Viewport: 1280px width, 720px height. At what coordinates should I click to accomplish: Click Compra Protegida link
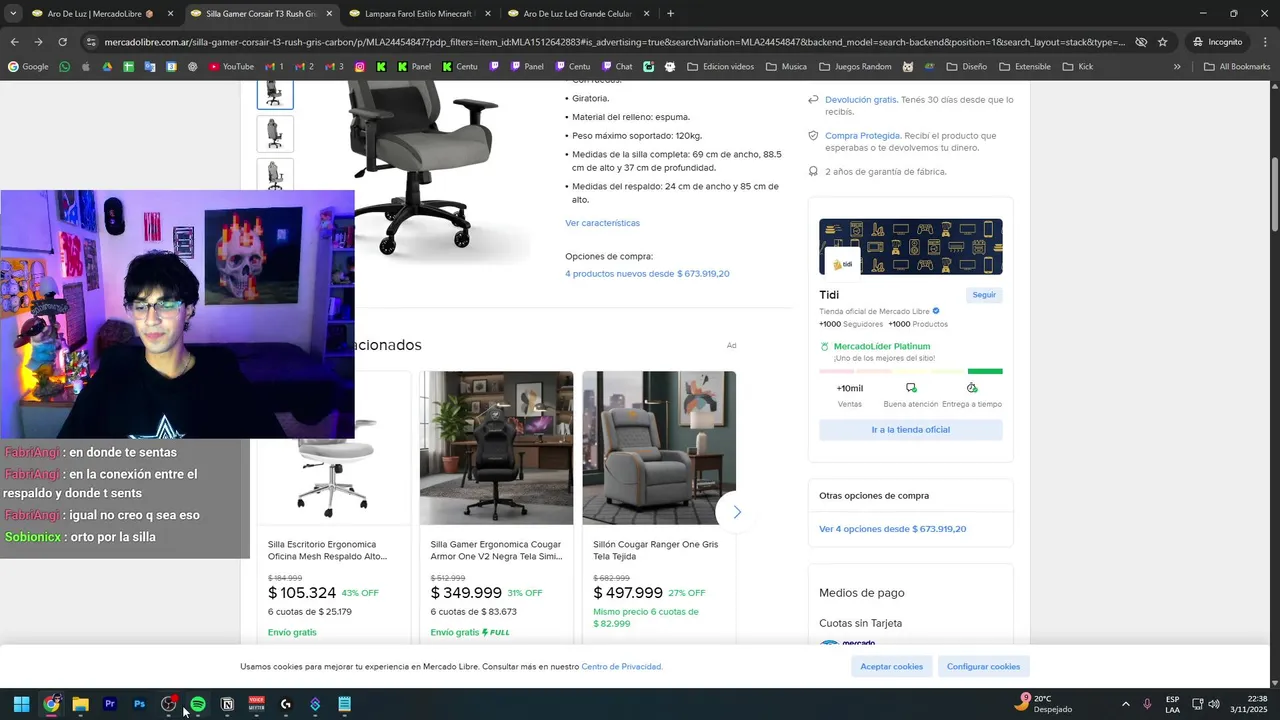click(863, 136)
